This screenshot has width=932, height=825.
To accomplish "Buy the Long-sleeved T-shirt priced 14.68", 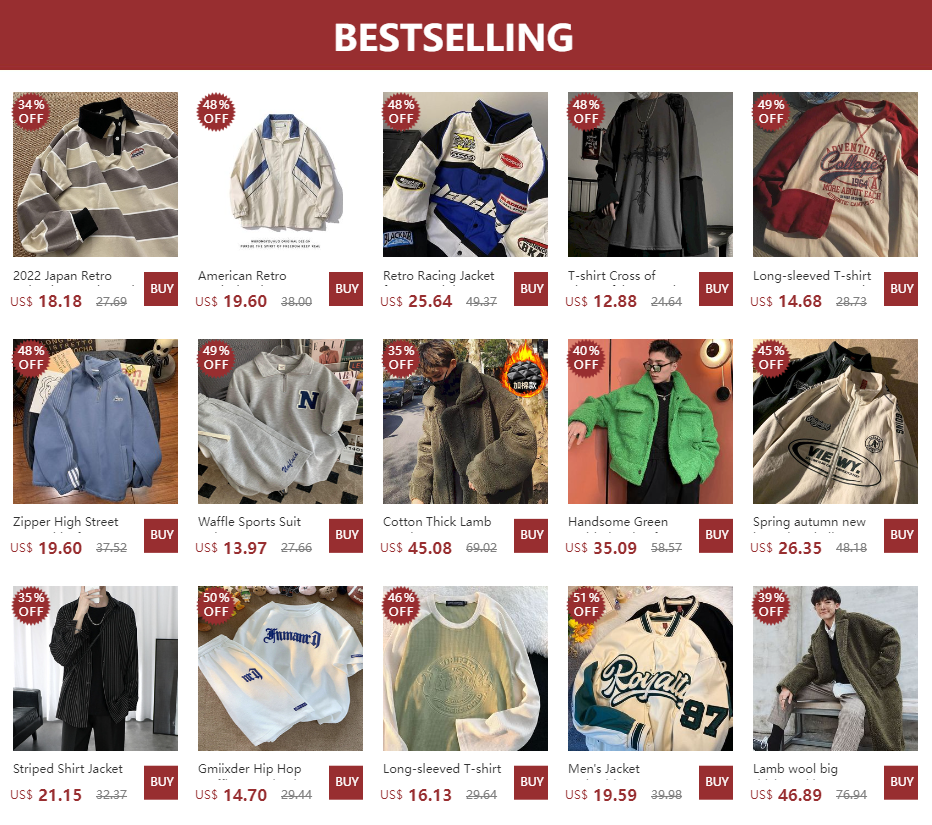I will (x=901, y=289).
